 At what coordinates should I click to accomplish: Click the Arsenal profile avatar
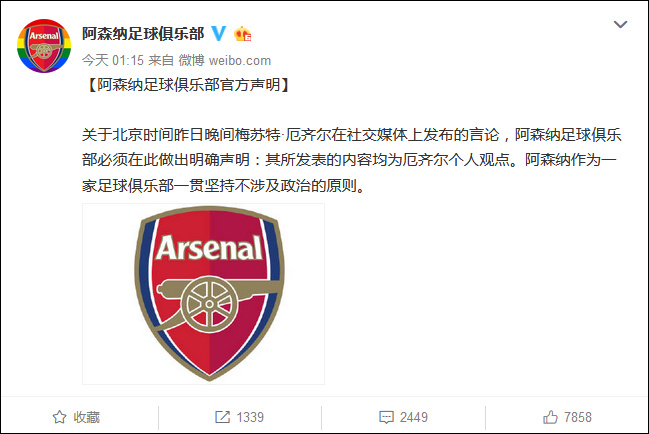coord(45,45)
